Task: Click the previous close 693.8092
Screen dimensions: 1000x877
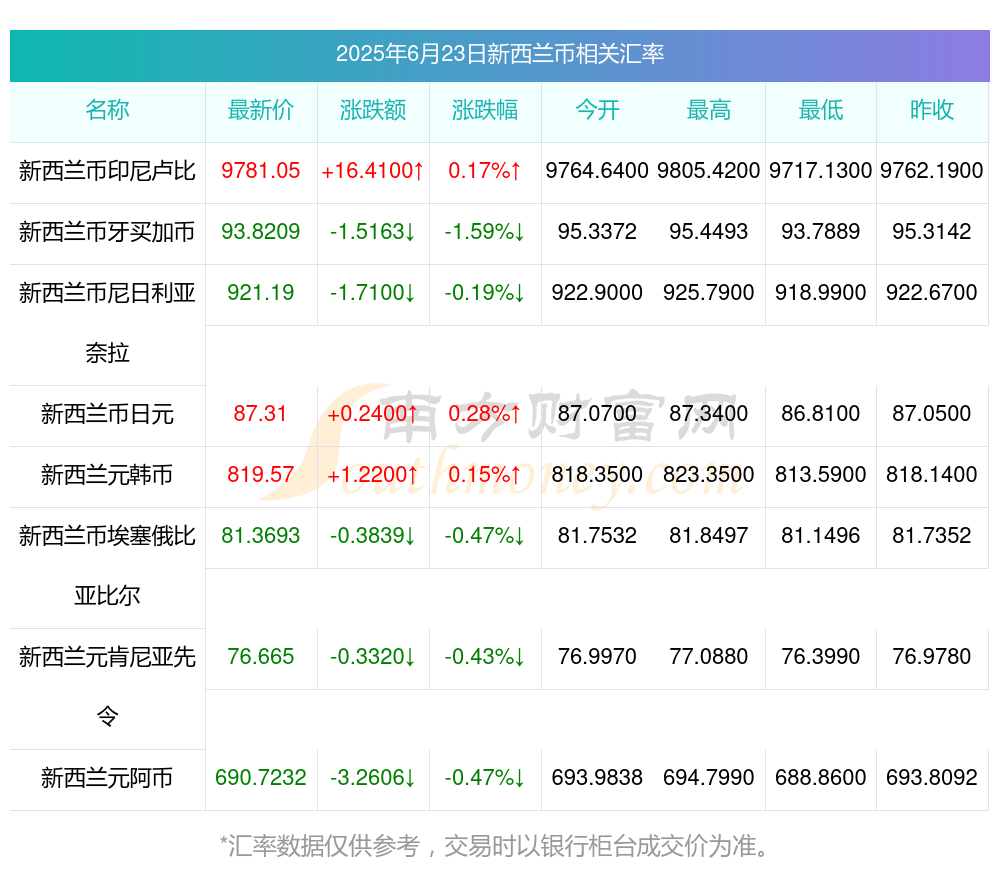Action: [932, 778]
